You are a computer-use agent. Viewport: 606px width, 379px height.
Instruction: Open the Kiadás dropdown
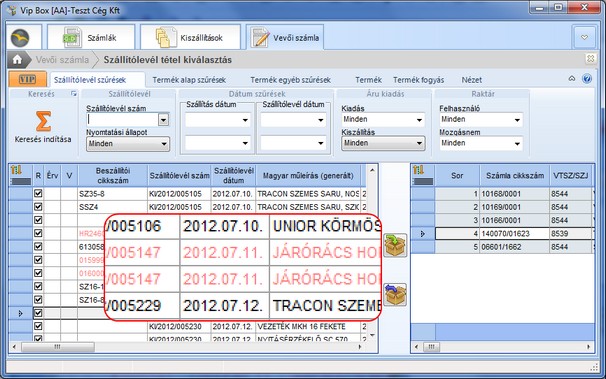click(383, 120)
